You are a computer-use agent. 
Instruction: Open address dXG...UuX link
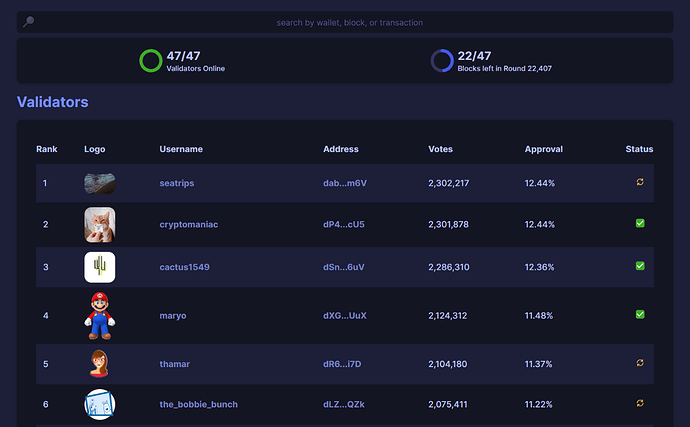pyautogui.click(x=345, y=316)
